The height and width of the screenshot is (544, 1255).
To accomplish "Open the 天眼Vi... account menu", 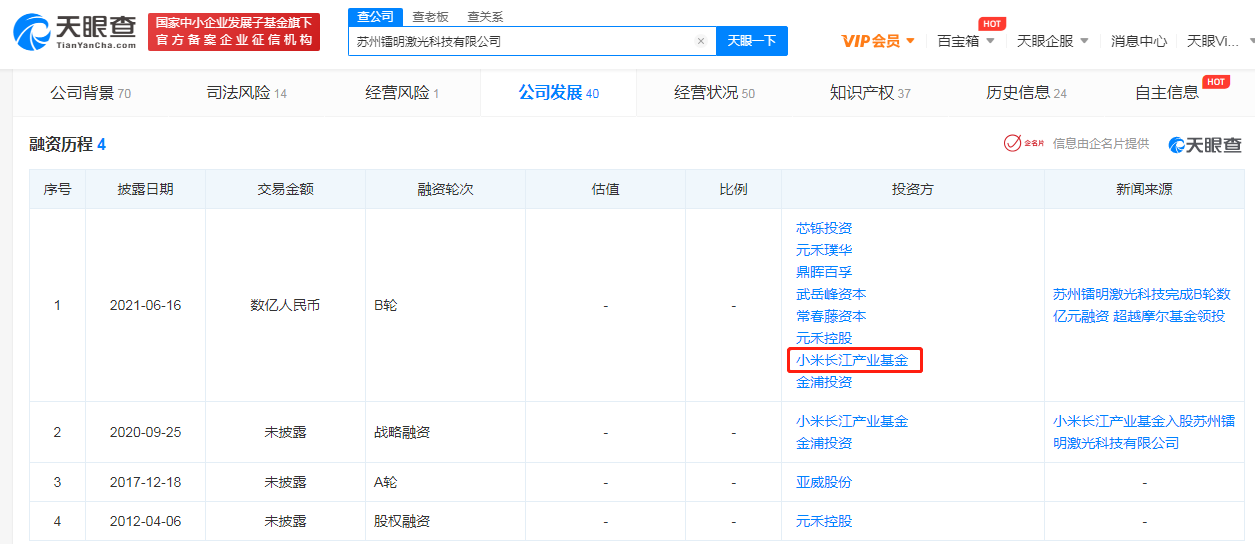I will 1218,41.
